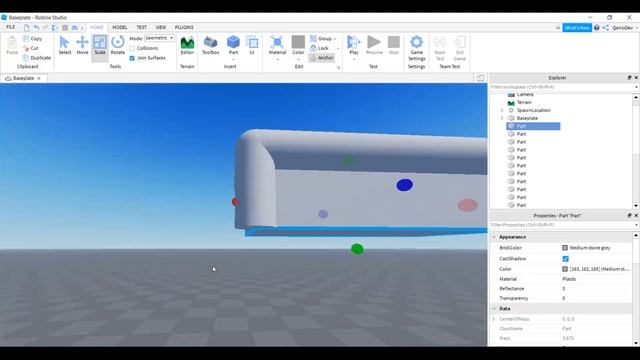Open the Material picker
640x360 pixels.
277,46
